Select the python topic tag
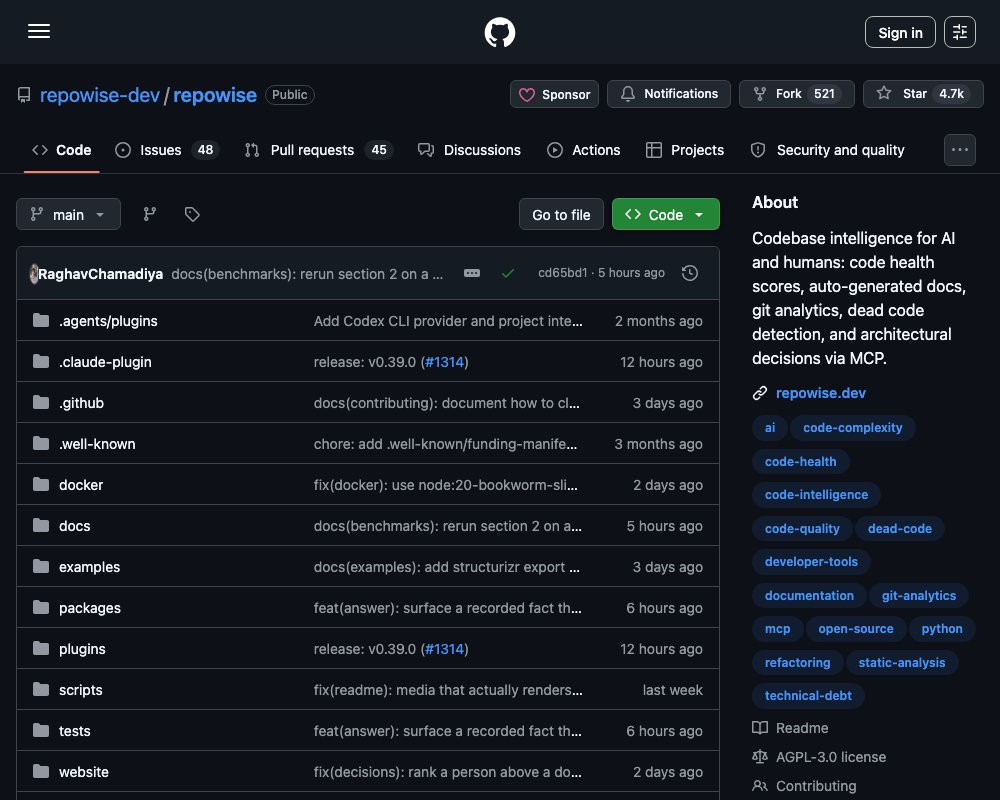This screenshot has height=800, width=1000. 941,628
